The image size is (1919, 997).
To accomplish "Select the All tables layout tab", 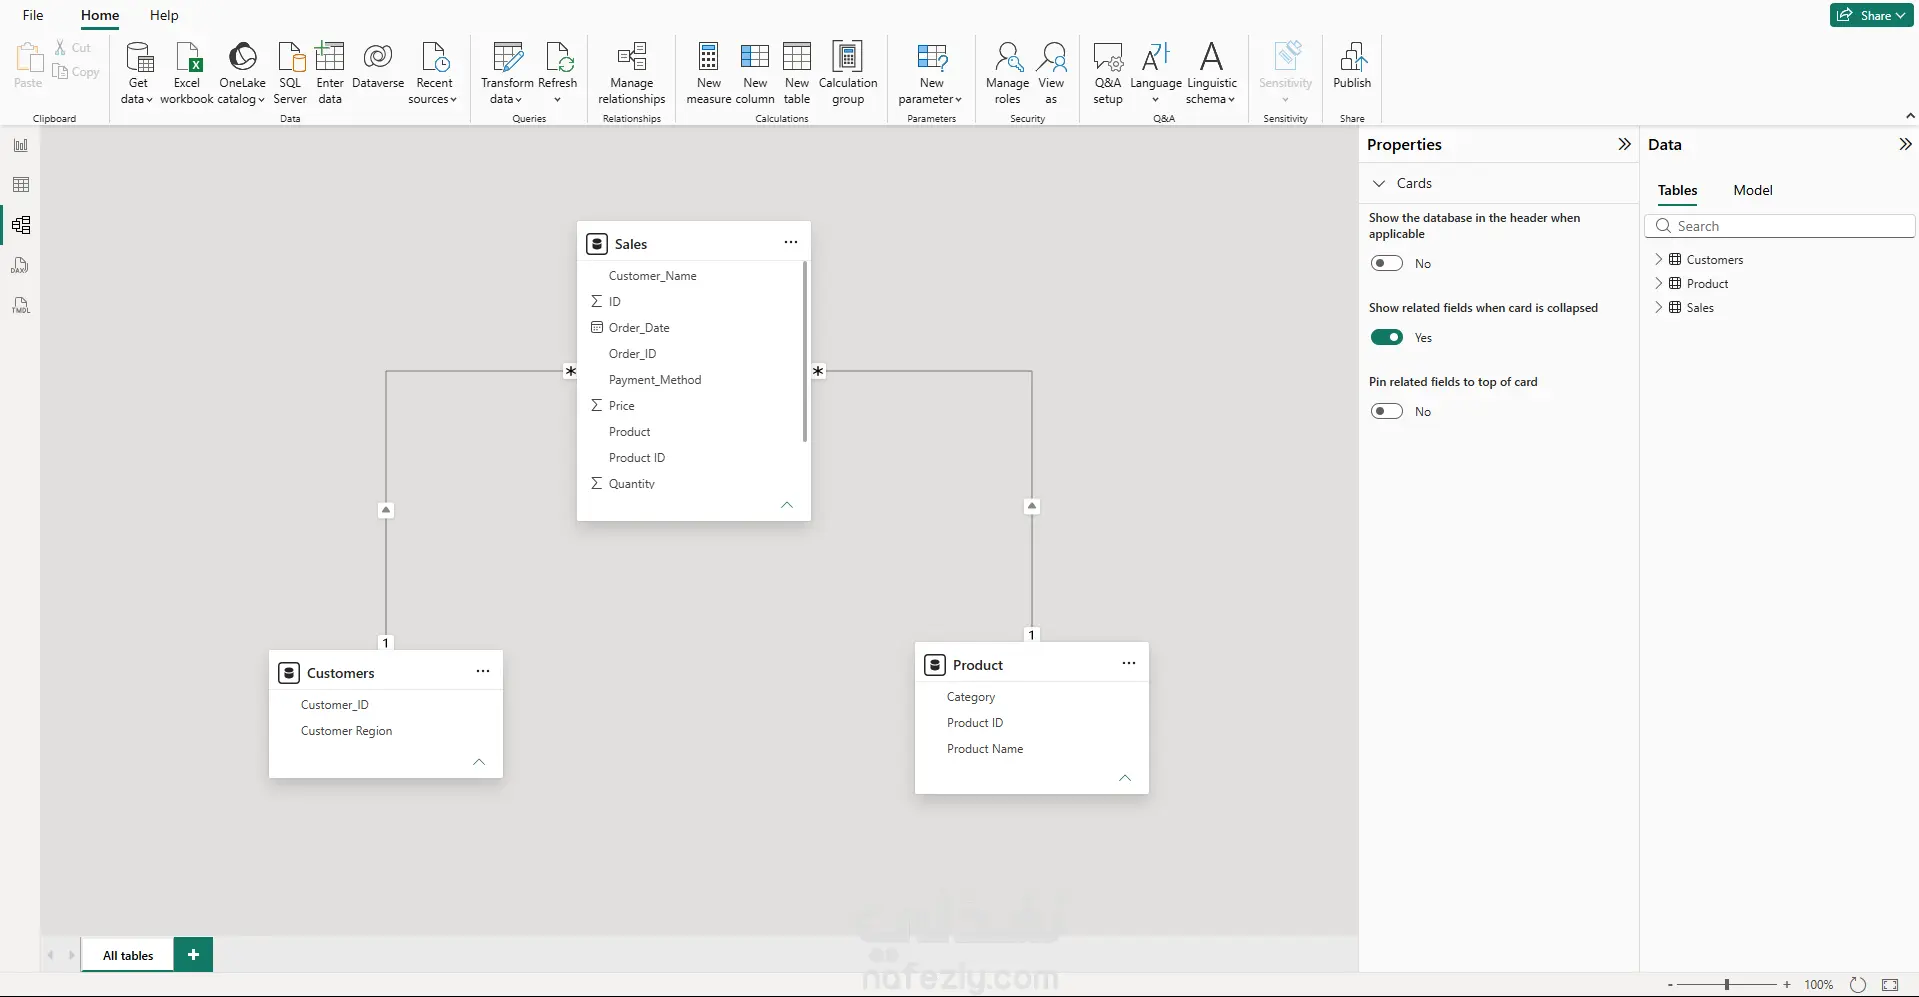I will (128, 955).
